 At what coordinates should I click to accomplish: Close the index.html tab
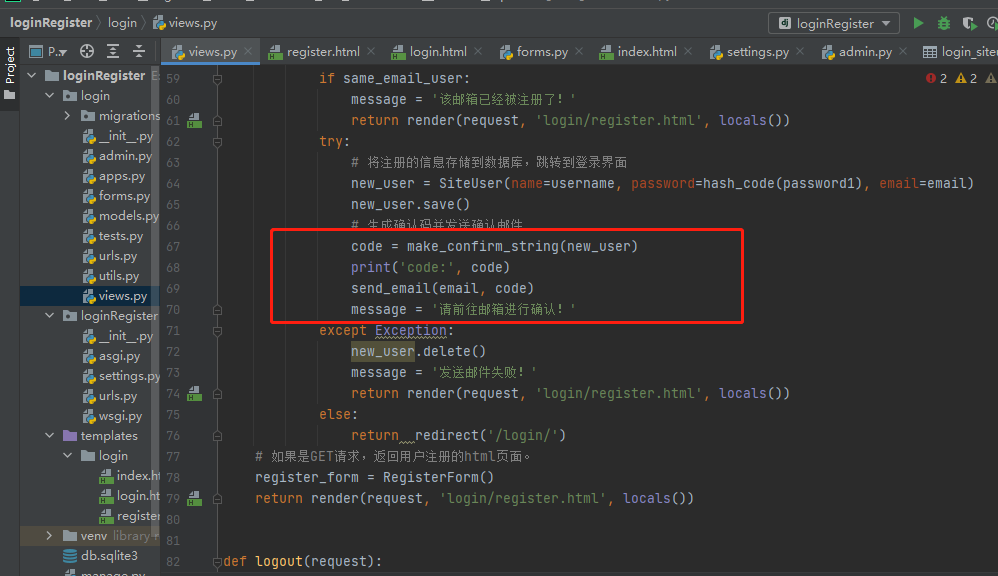pos(688,52)
